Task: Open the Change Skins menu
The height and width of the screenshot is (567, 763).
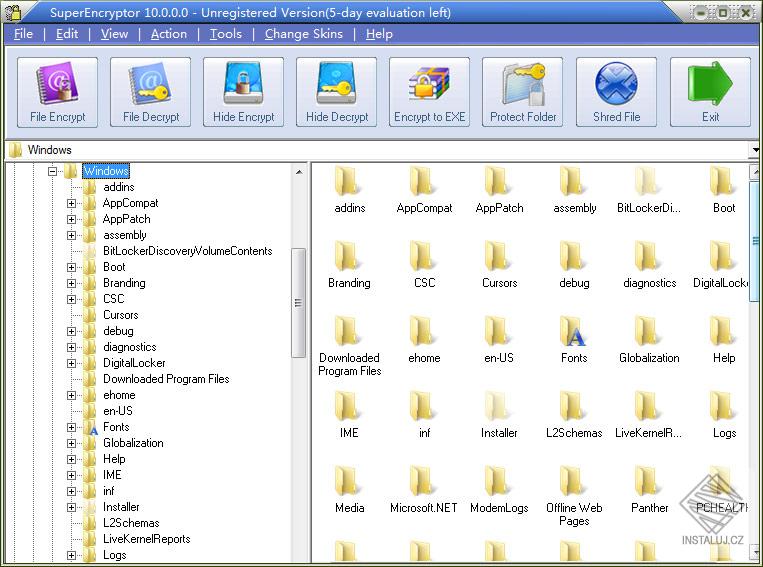Action: point(303,34)
